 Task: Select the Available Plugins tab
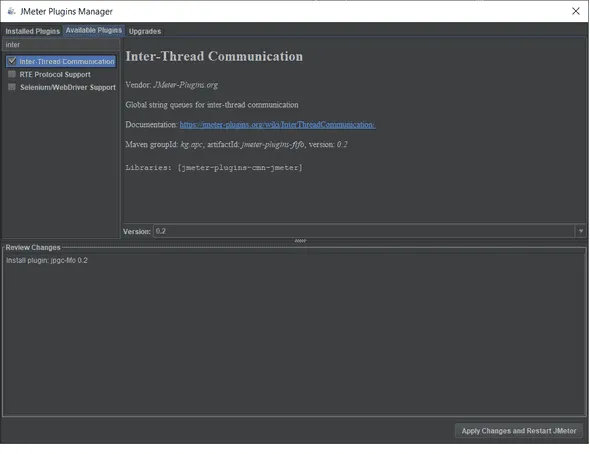pos(94,30)
